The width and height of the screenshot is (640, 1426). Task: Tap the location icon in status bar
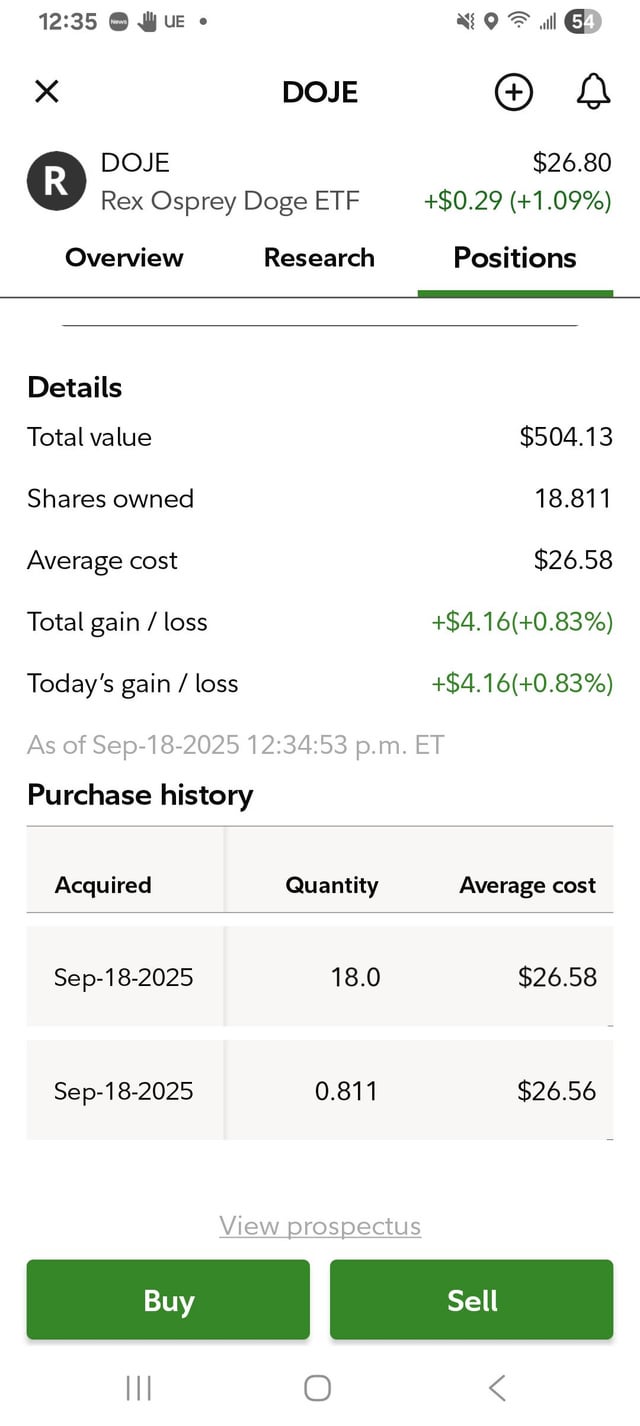[x=491, y=22]
